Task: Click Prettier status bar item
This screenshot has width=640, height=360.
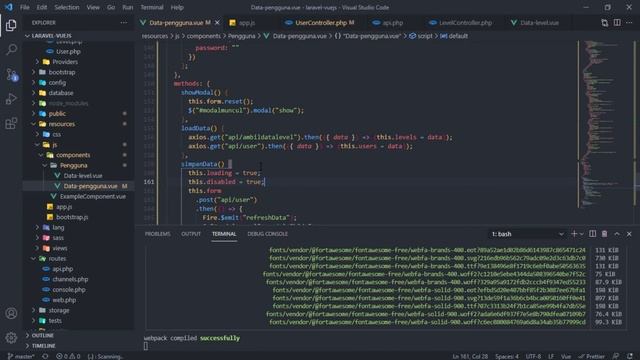Action: 591,356
